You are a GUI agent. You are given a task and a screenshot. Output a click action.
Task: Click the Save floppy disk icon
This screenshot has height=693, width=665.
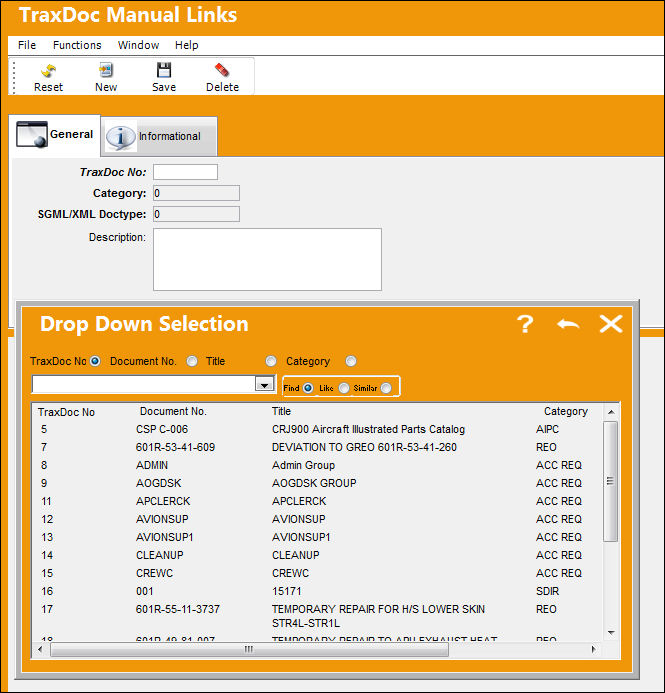pos(164,70)
